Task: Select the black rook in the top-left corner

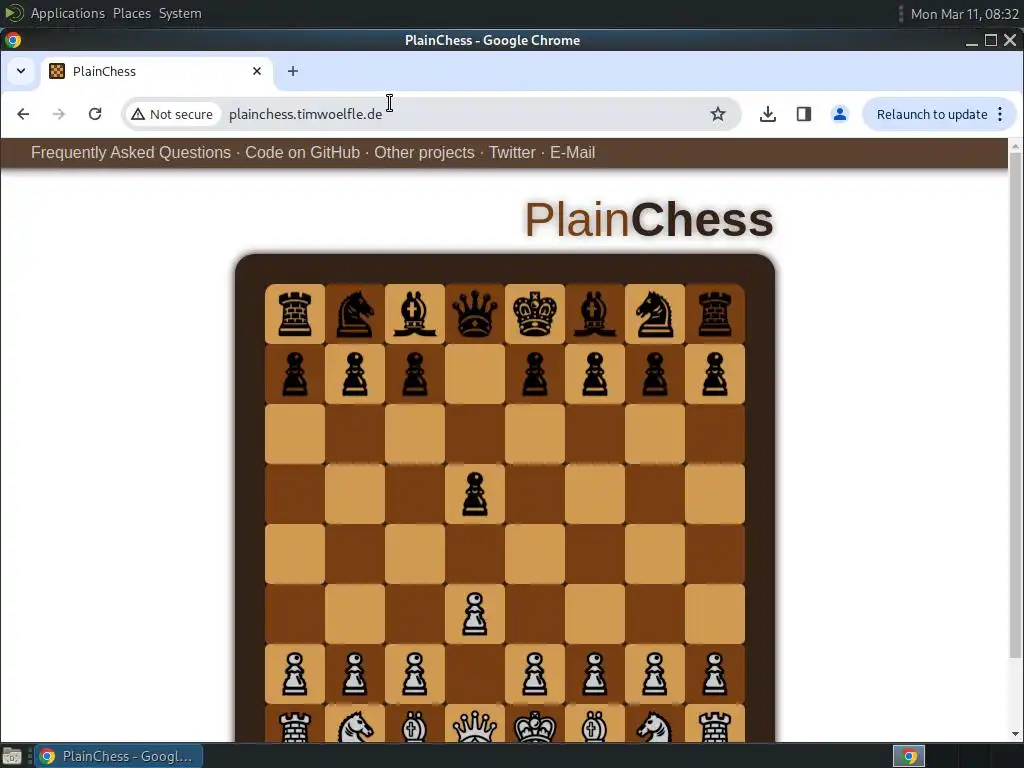Action: click(x=295, y=314)
